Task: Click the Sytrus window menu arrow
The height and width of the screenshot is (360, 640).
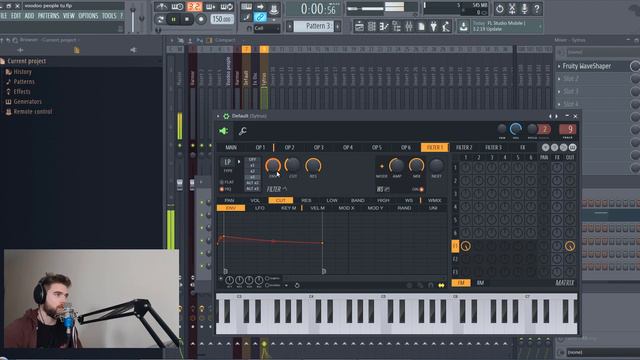Action: coord(218,116)
